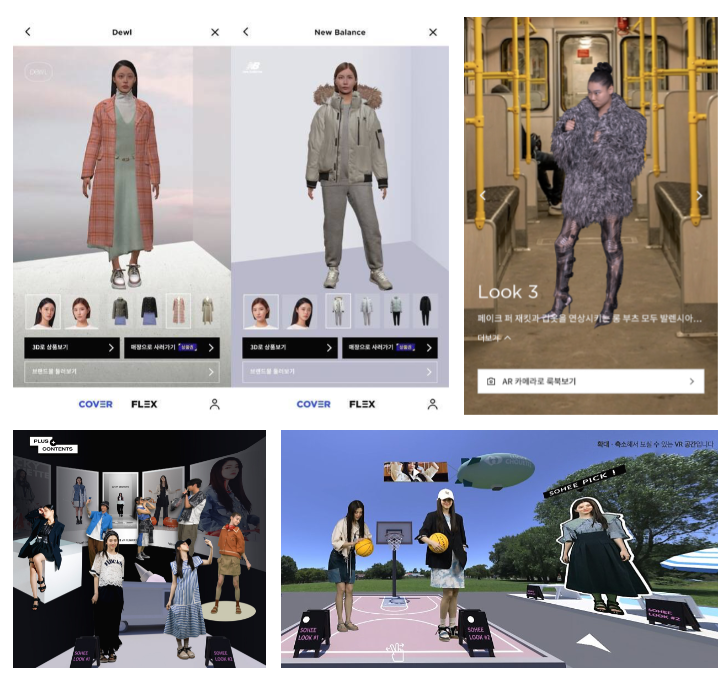This screenshot has height=673, width=722.
Task: Tap the New Balance screen title
Action: coord(340,32)
